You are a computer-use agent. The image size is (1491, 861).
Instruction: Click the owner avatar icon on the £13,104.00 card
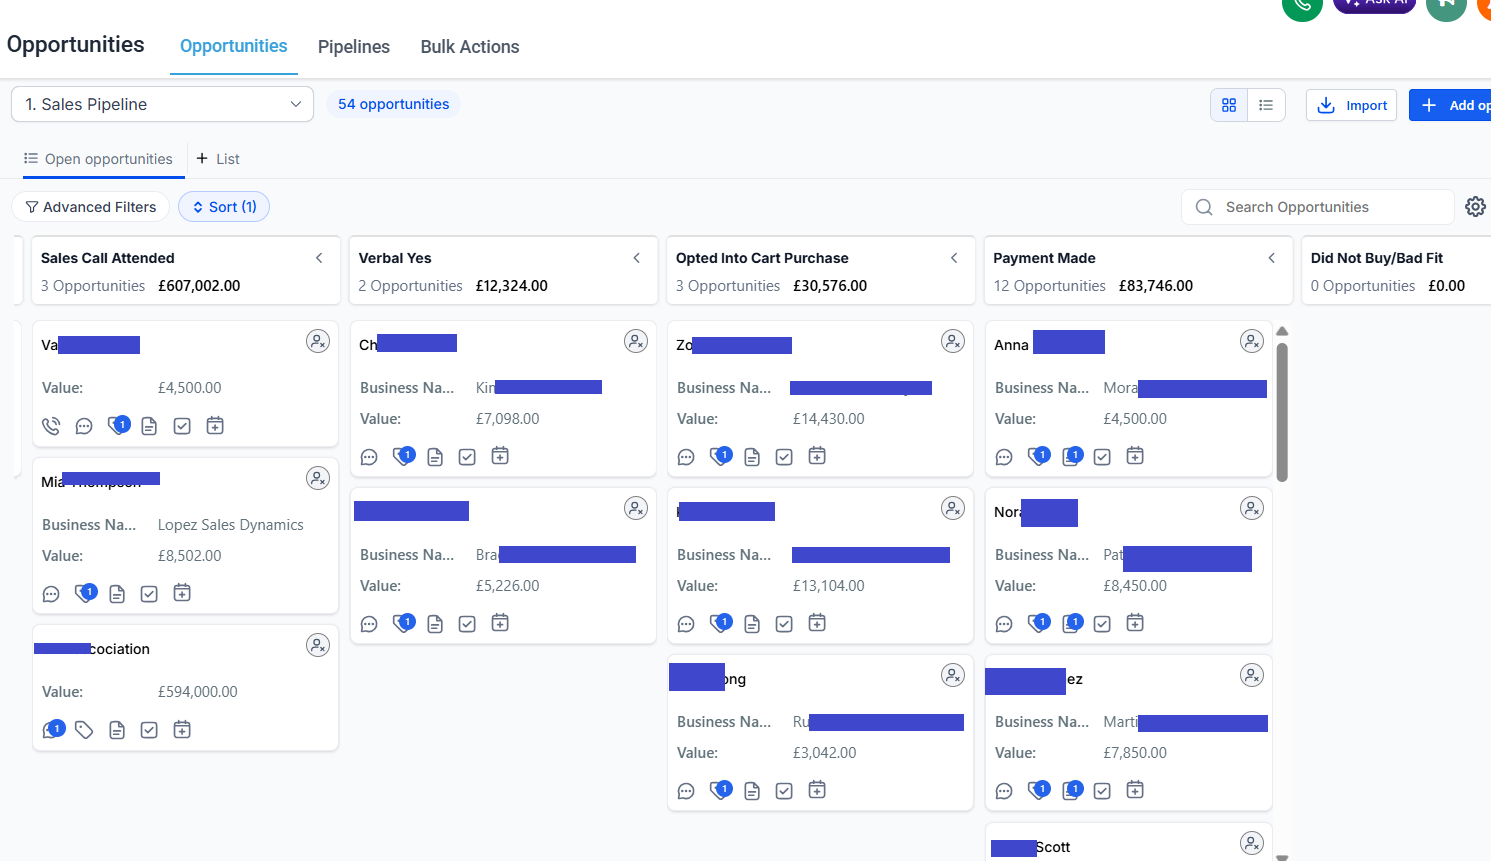953,509
